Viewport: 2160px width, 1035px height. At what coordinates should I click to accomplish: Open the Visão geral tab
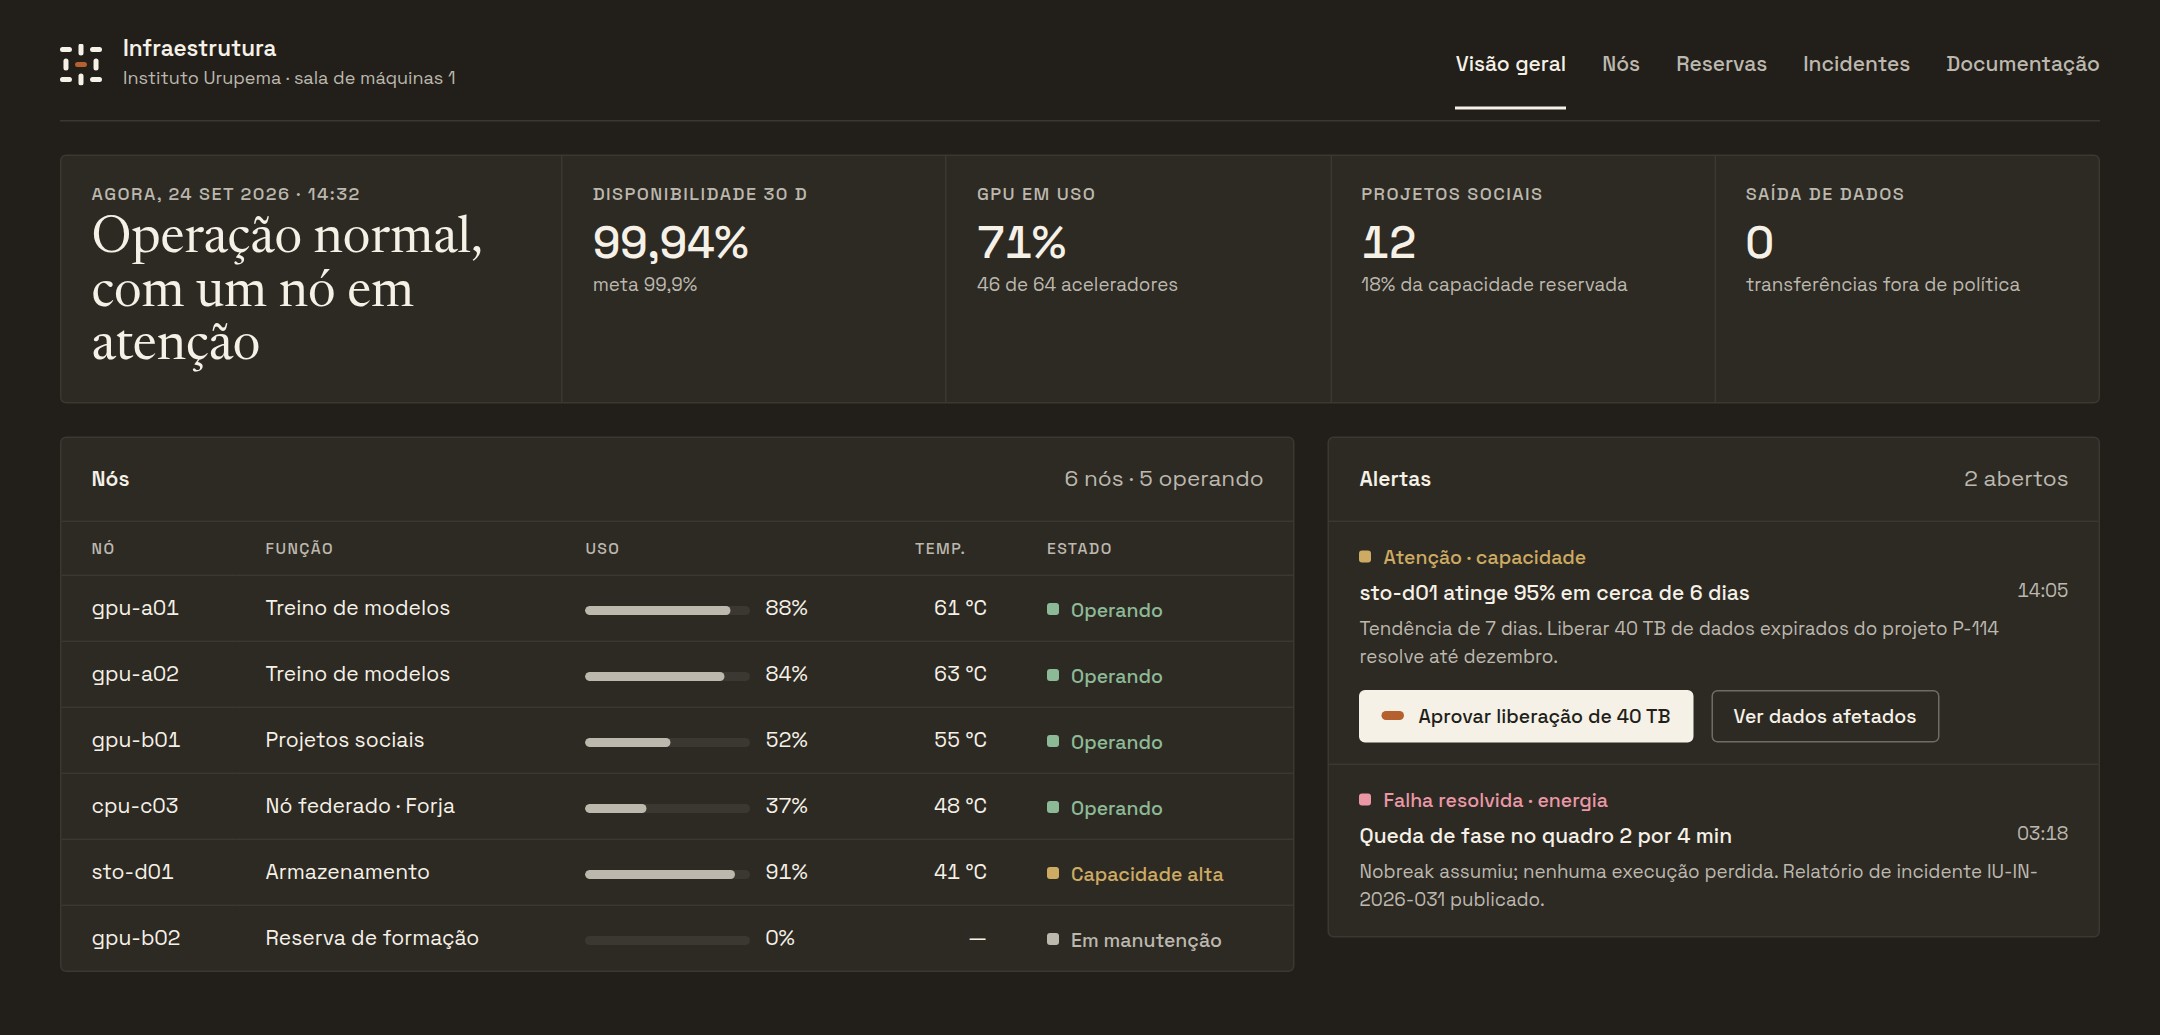(x=1510, y=64)
